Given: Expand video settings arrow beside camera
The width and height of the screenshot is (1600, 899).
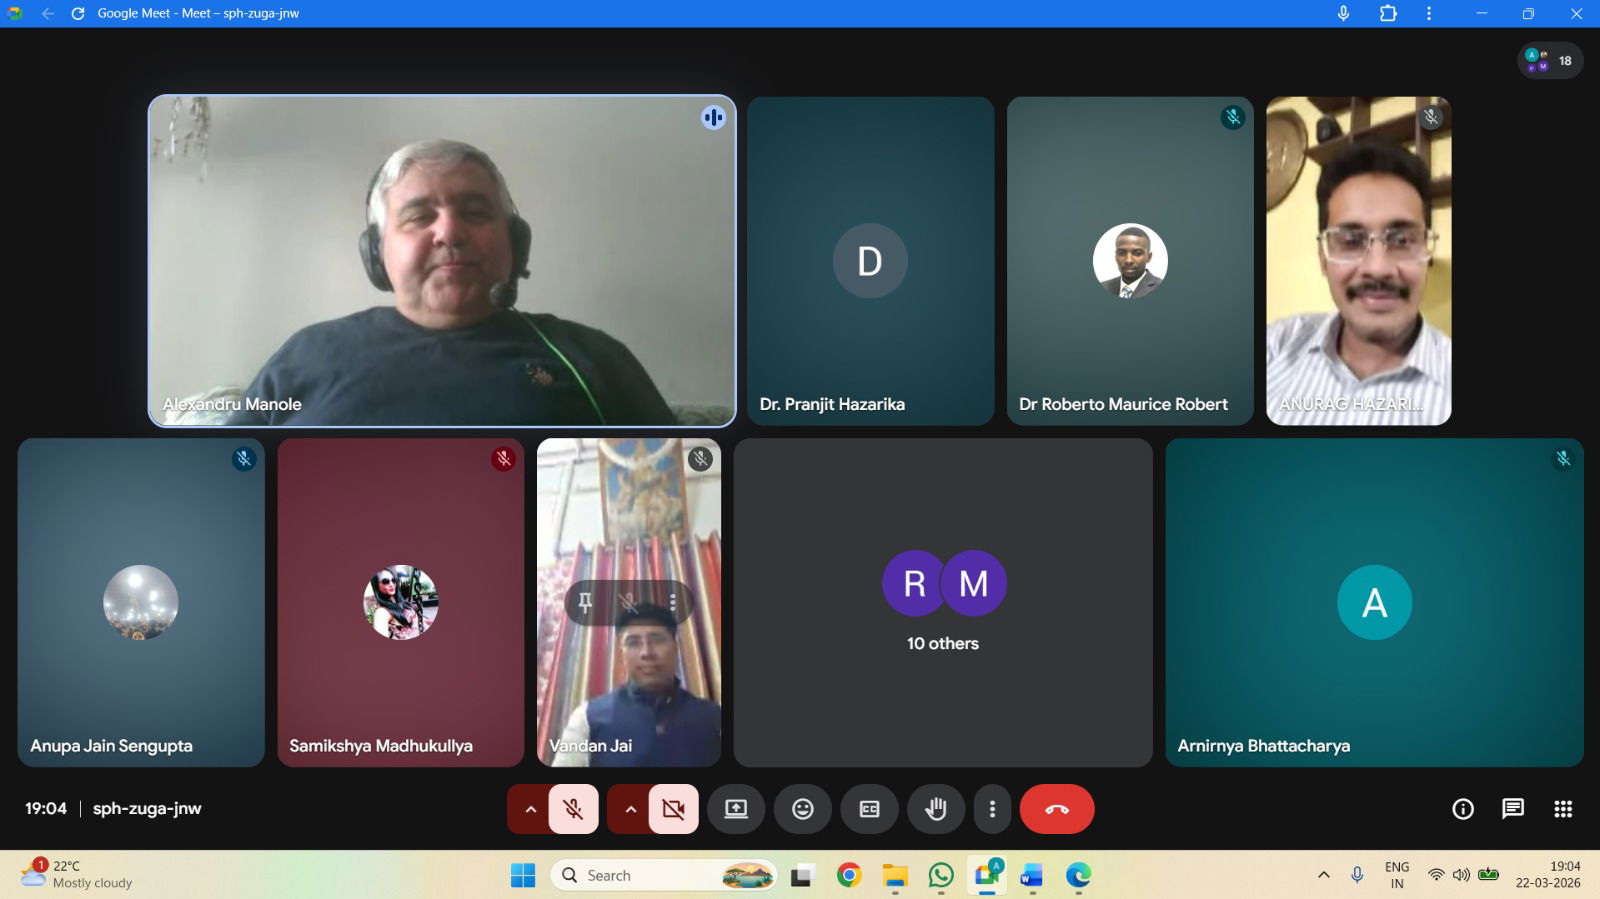Looking at the screenshot, I should (630, 809).
